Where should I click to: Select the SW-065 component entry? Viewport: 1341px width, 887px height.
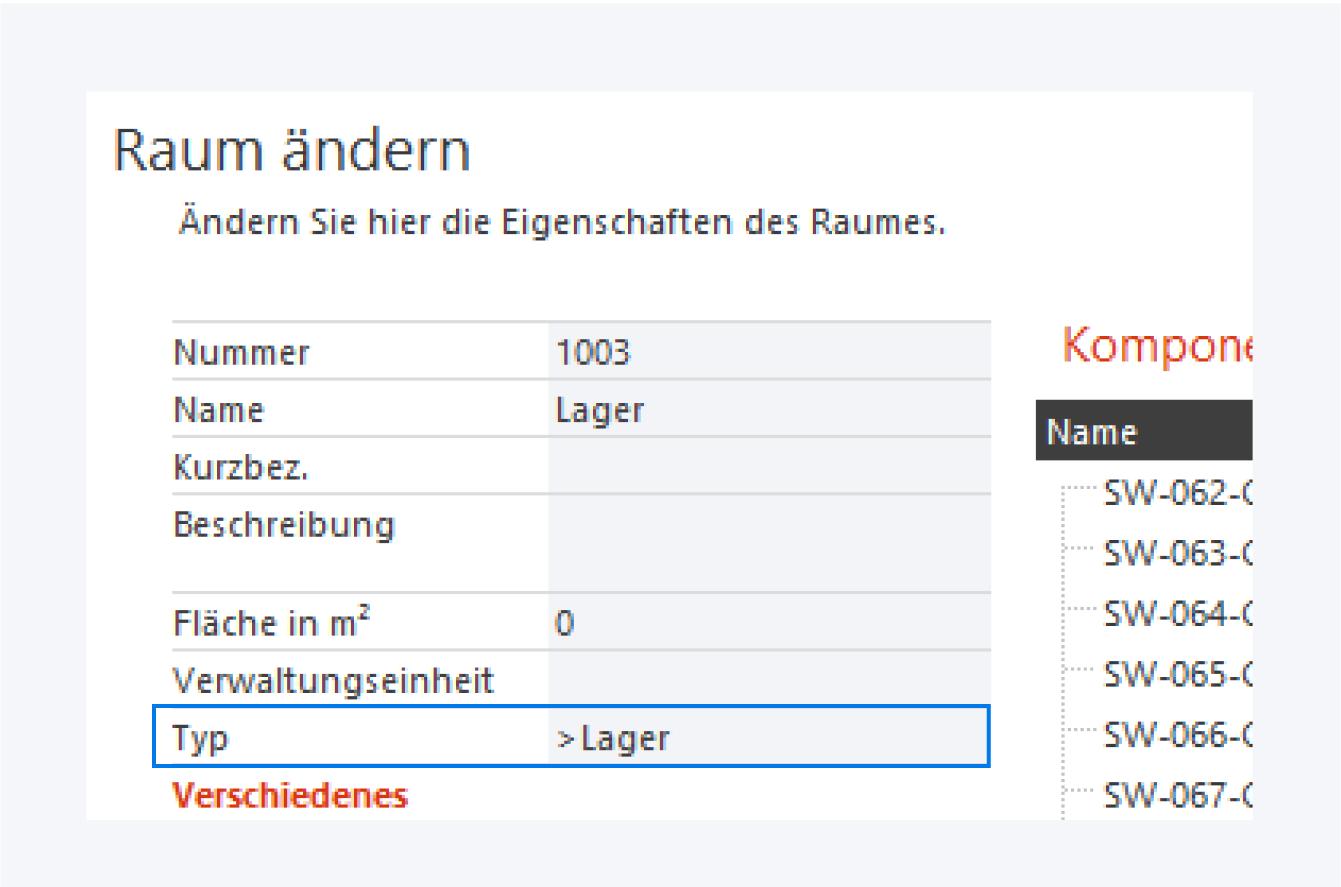[1177, 675]
